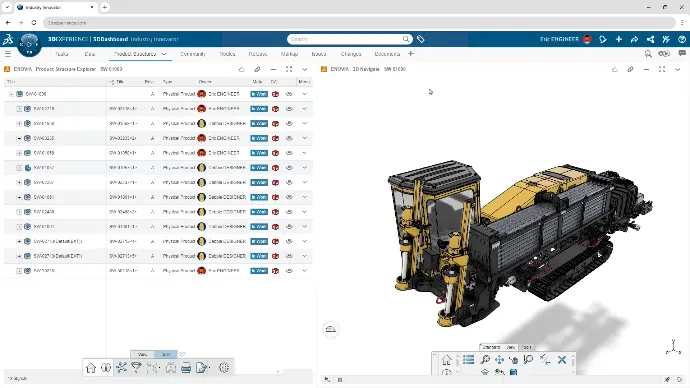Open the Product Structure tab dropdown arrow
The width and height of the screenshot is (690, 388).
164,54
